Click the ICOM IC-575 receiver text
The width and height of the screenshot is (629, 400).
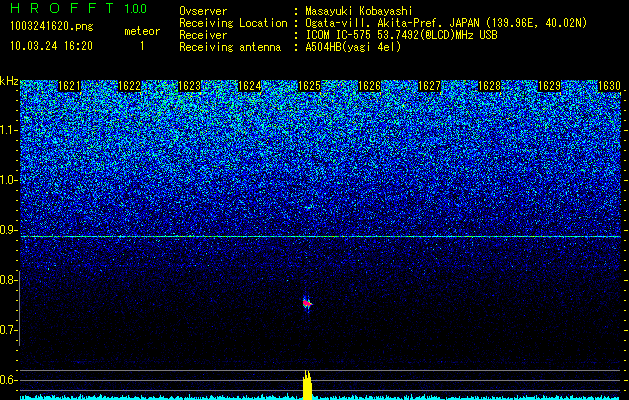pyautogui.click(x=401, y=35)
